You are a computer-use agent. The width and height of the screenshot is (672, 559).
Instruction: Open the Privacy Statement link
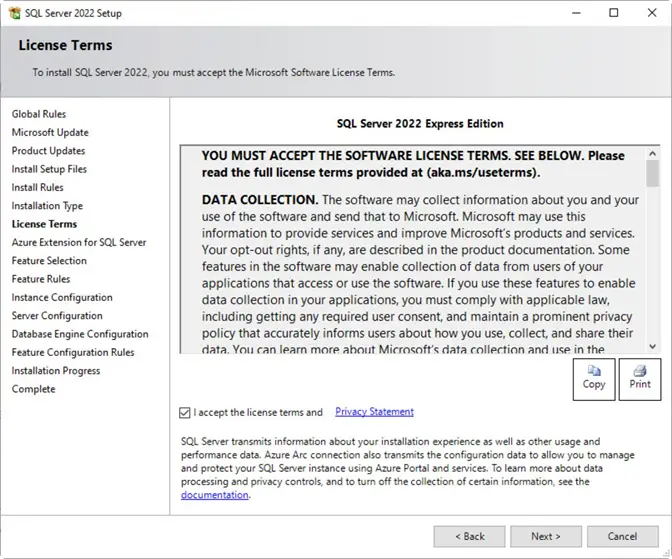tap(374, 412)
